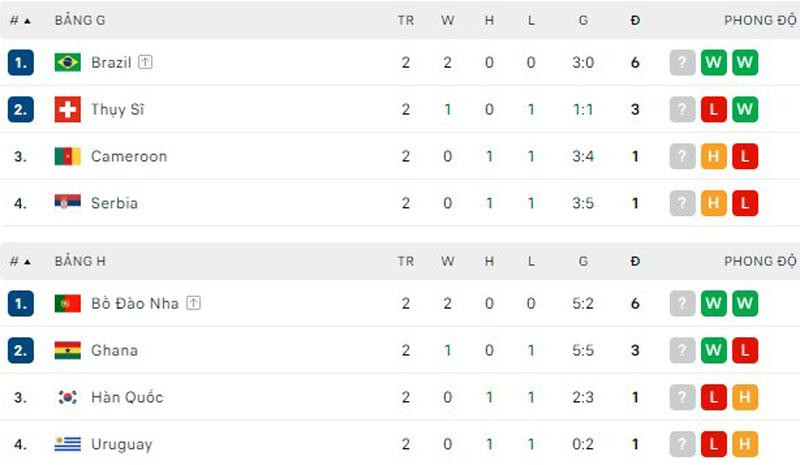
Task: Open the Hàn Quốc team link
Action: click(x=126, y=398)
